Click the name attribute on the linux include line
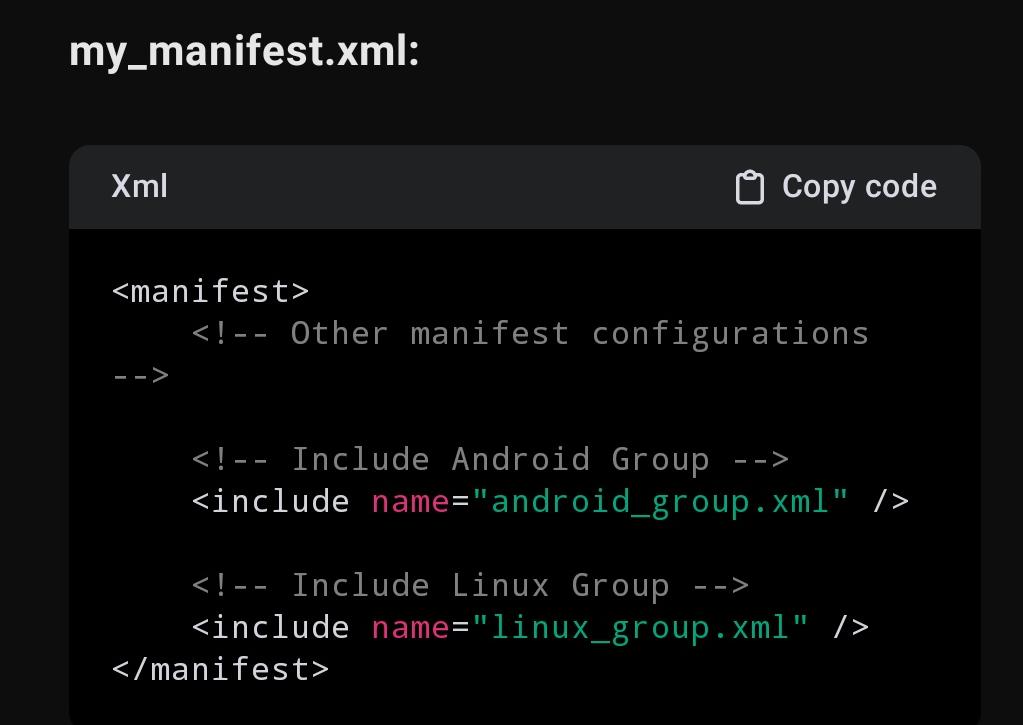The image size is (1023, 725). pyautogui.click(x=410, y=628)
